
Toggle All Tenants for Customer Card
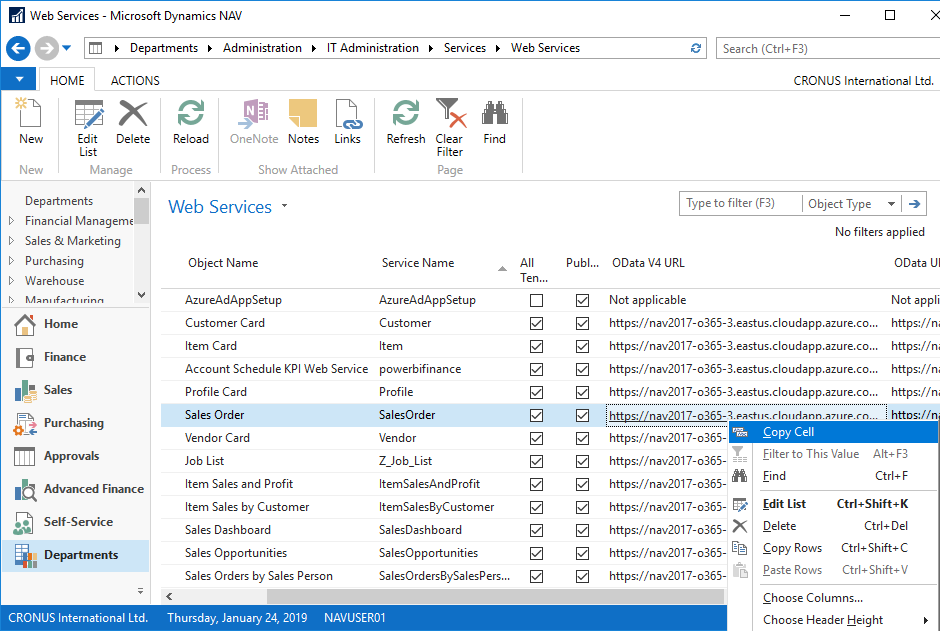point(537,324)
